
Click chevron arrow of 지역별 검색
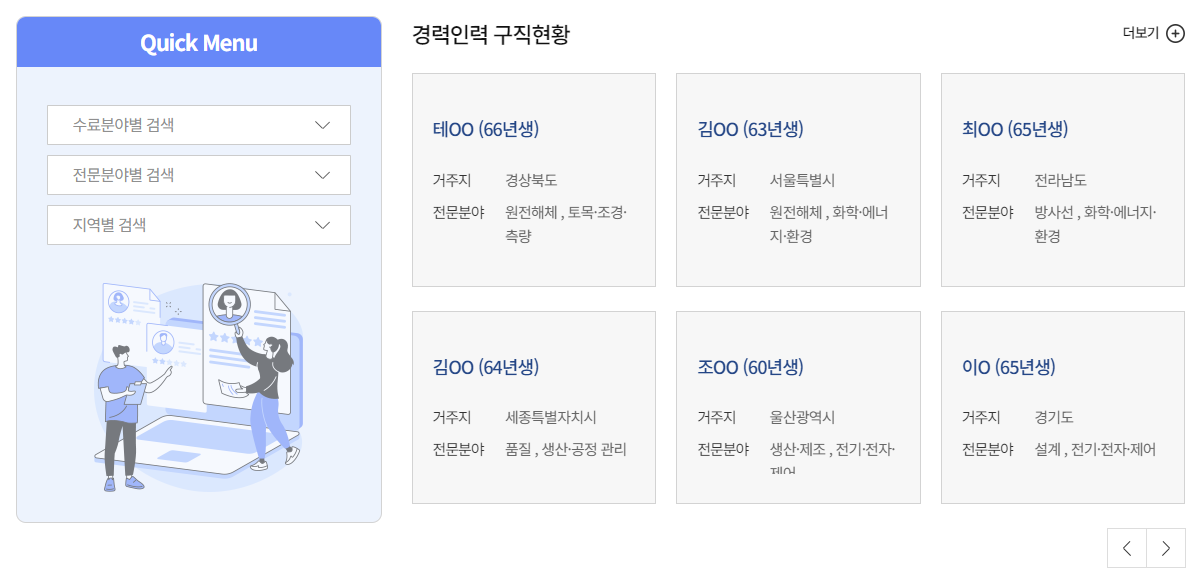(x=322, y=225)
